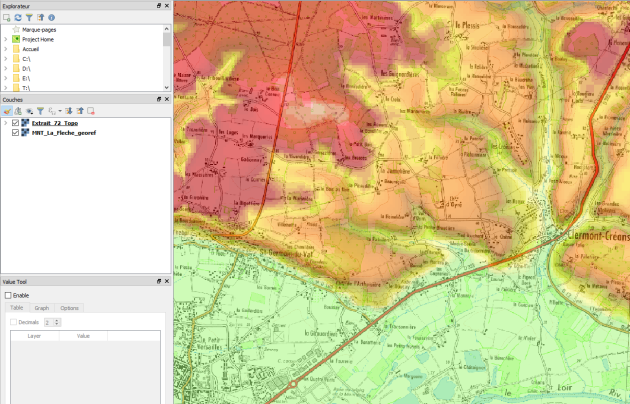Switch to the Graph tab
This screenshot has width=630, height=404.
pos(42,308)
